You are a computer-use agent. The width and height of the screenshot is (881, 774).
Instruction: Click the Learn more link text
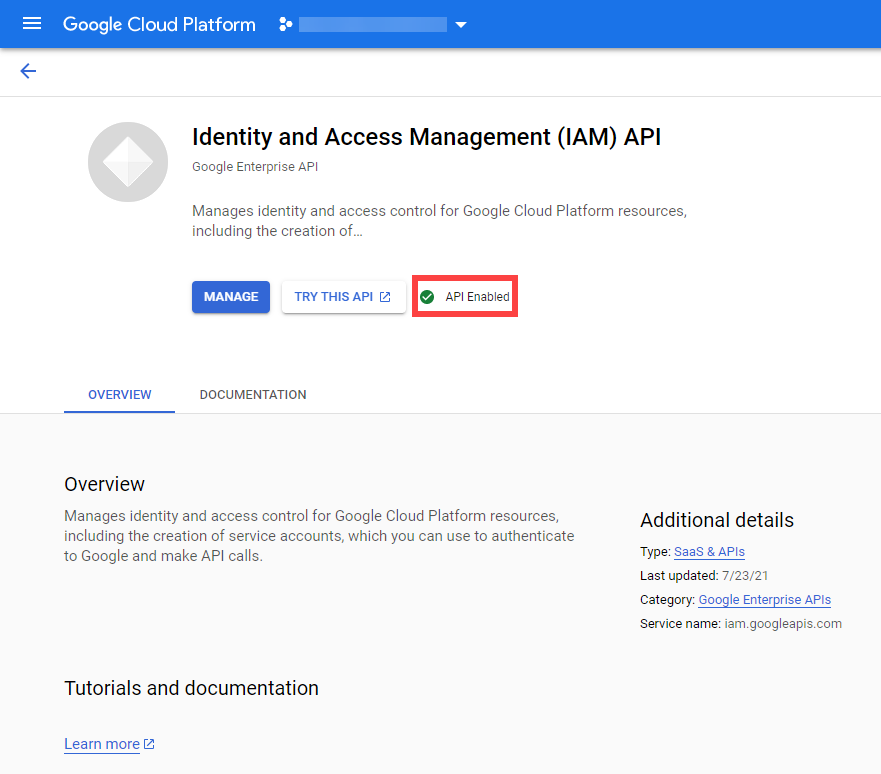coord(102,744)
